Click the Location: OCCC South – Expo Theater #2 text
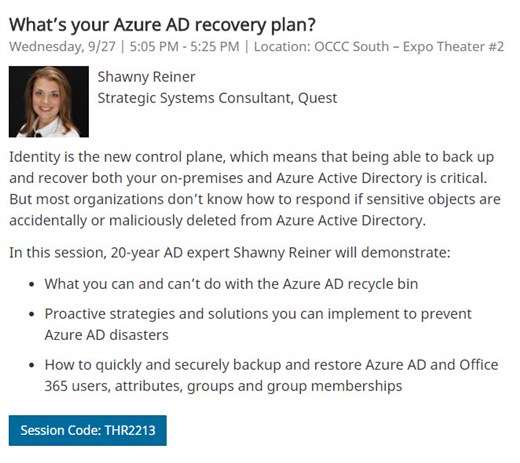This screenshot has height=463, width=520. [x=379, y=47]
